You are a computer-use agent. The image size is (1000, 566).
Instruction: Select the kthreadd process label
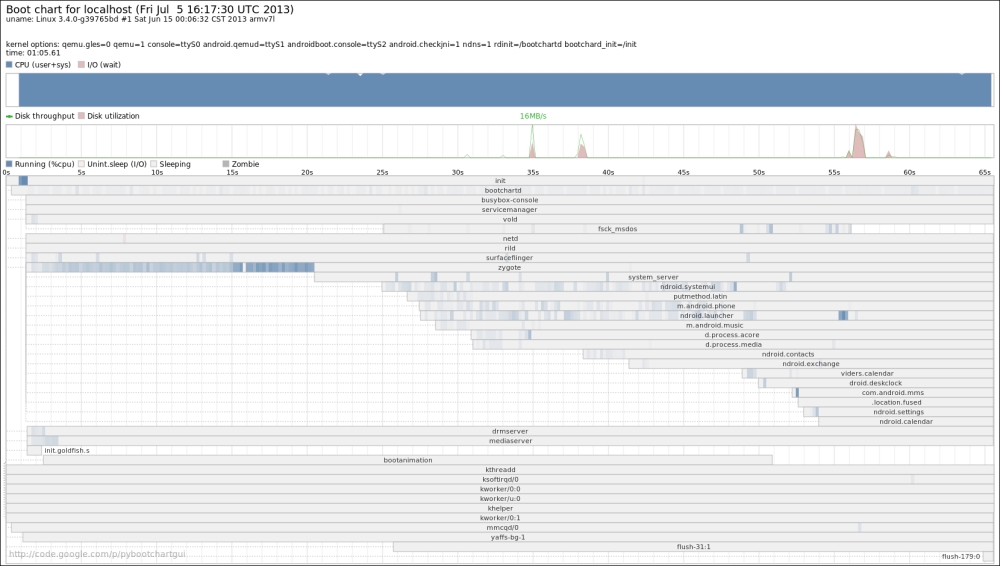click(500, 470)
